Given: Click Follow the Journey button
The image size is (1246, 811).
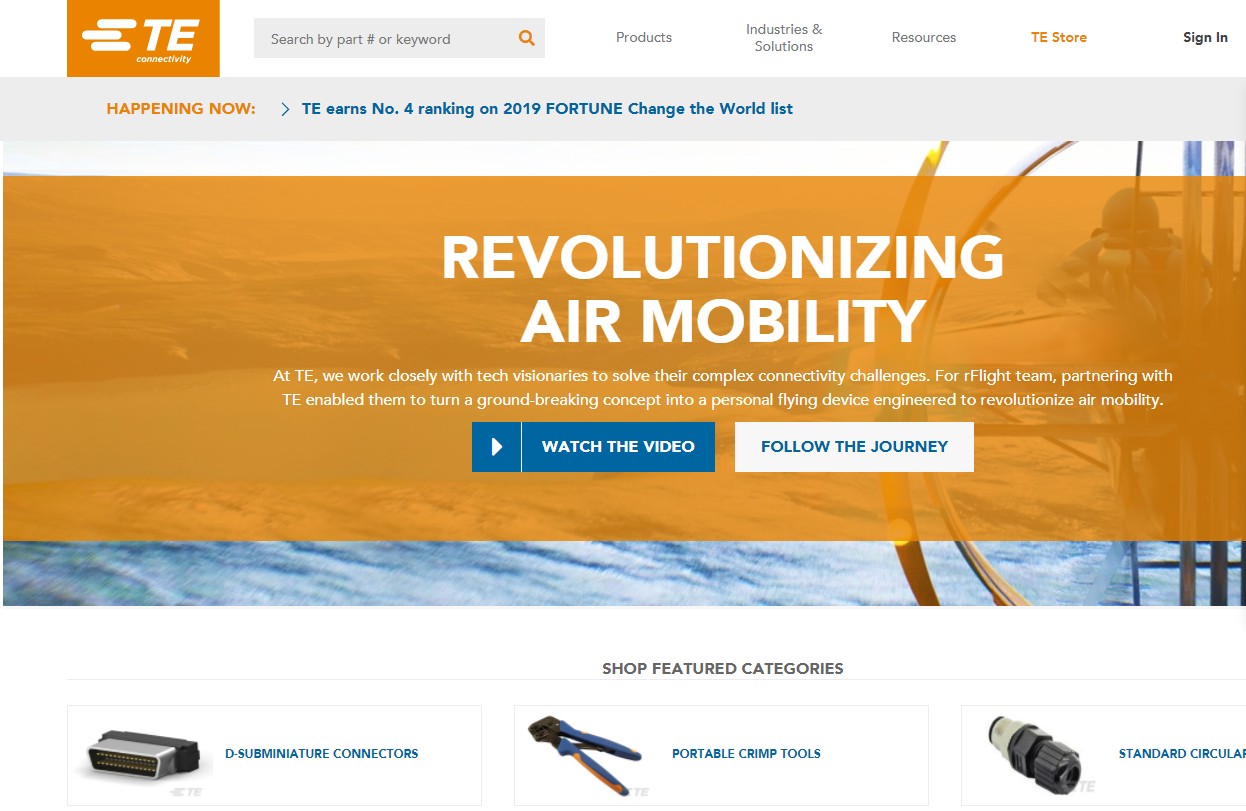Looking at the screenshot, I should click(x=854, y=447).
